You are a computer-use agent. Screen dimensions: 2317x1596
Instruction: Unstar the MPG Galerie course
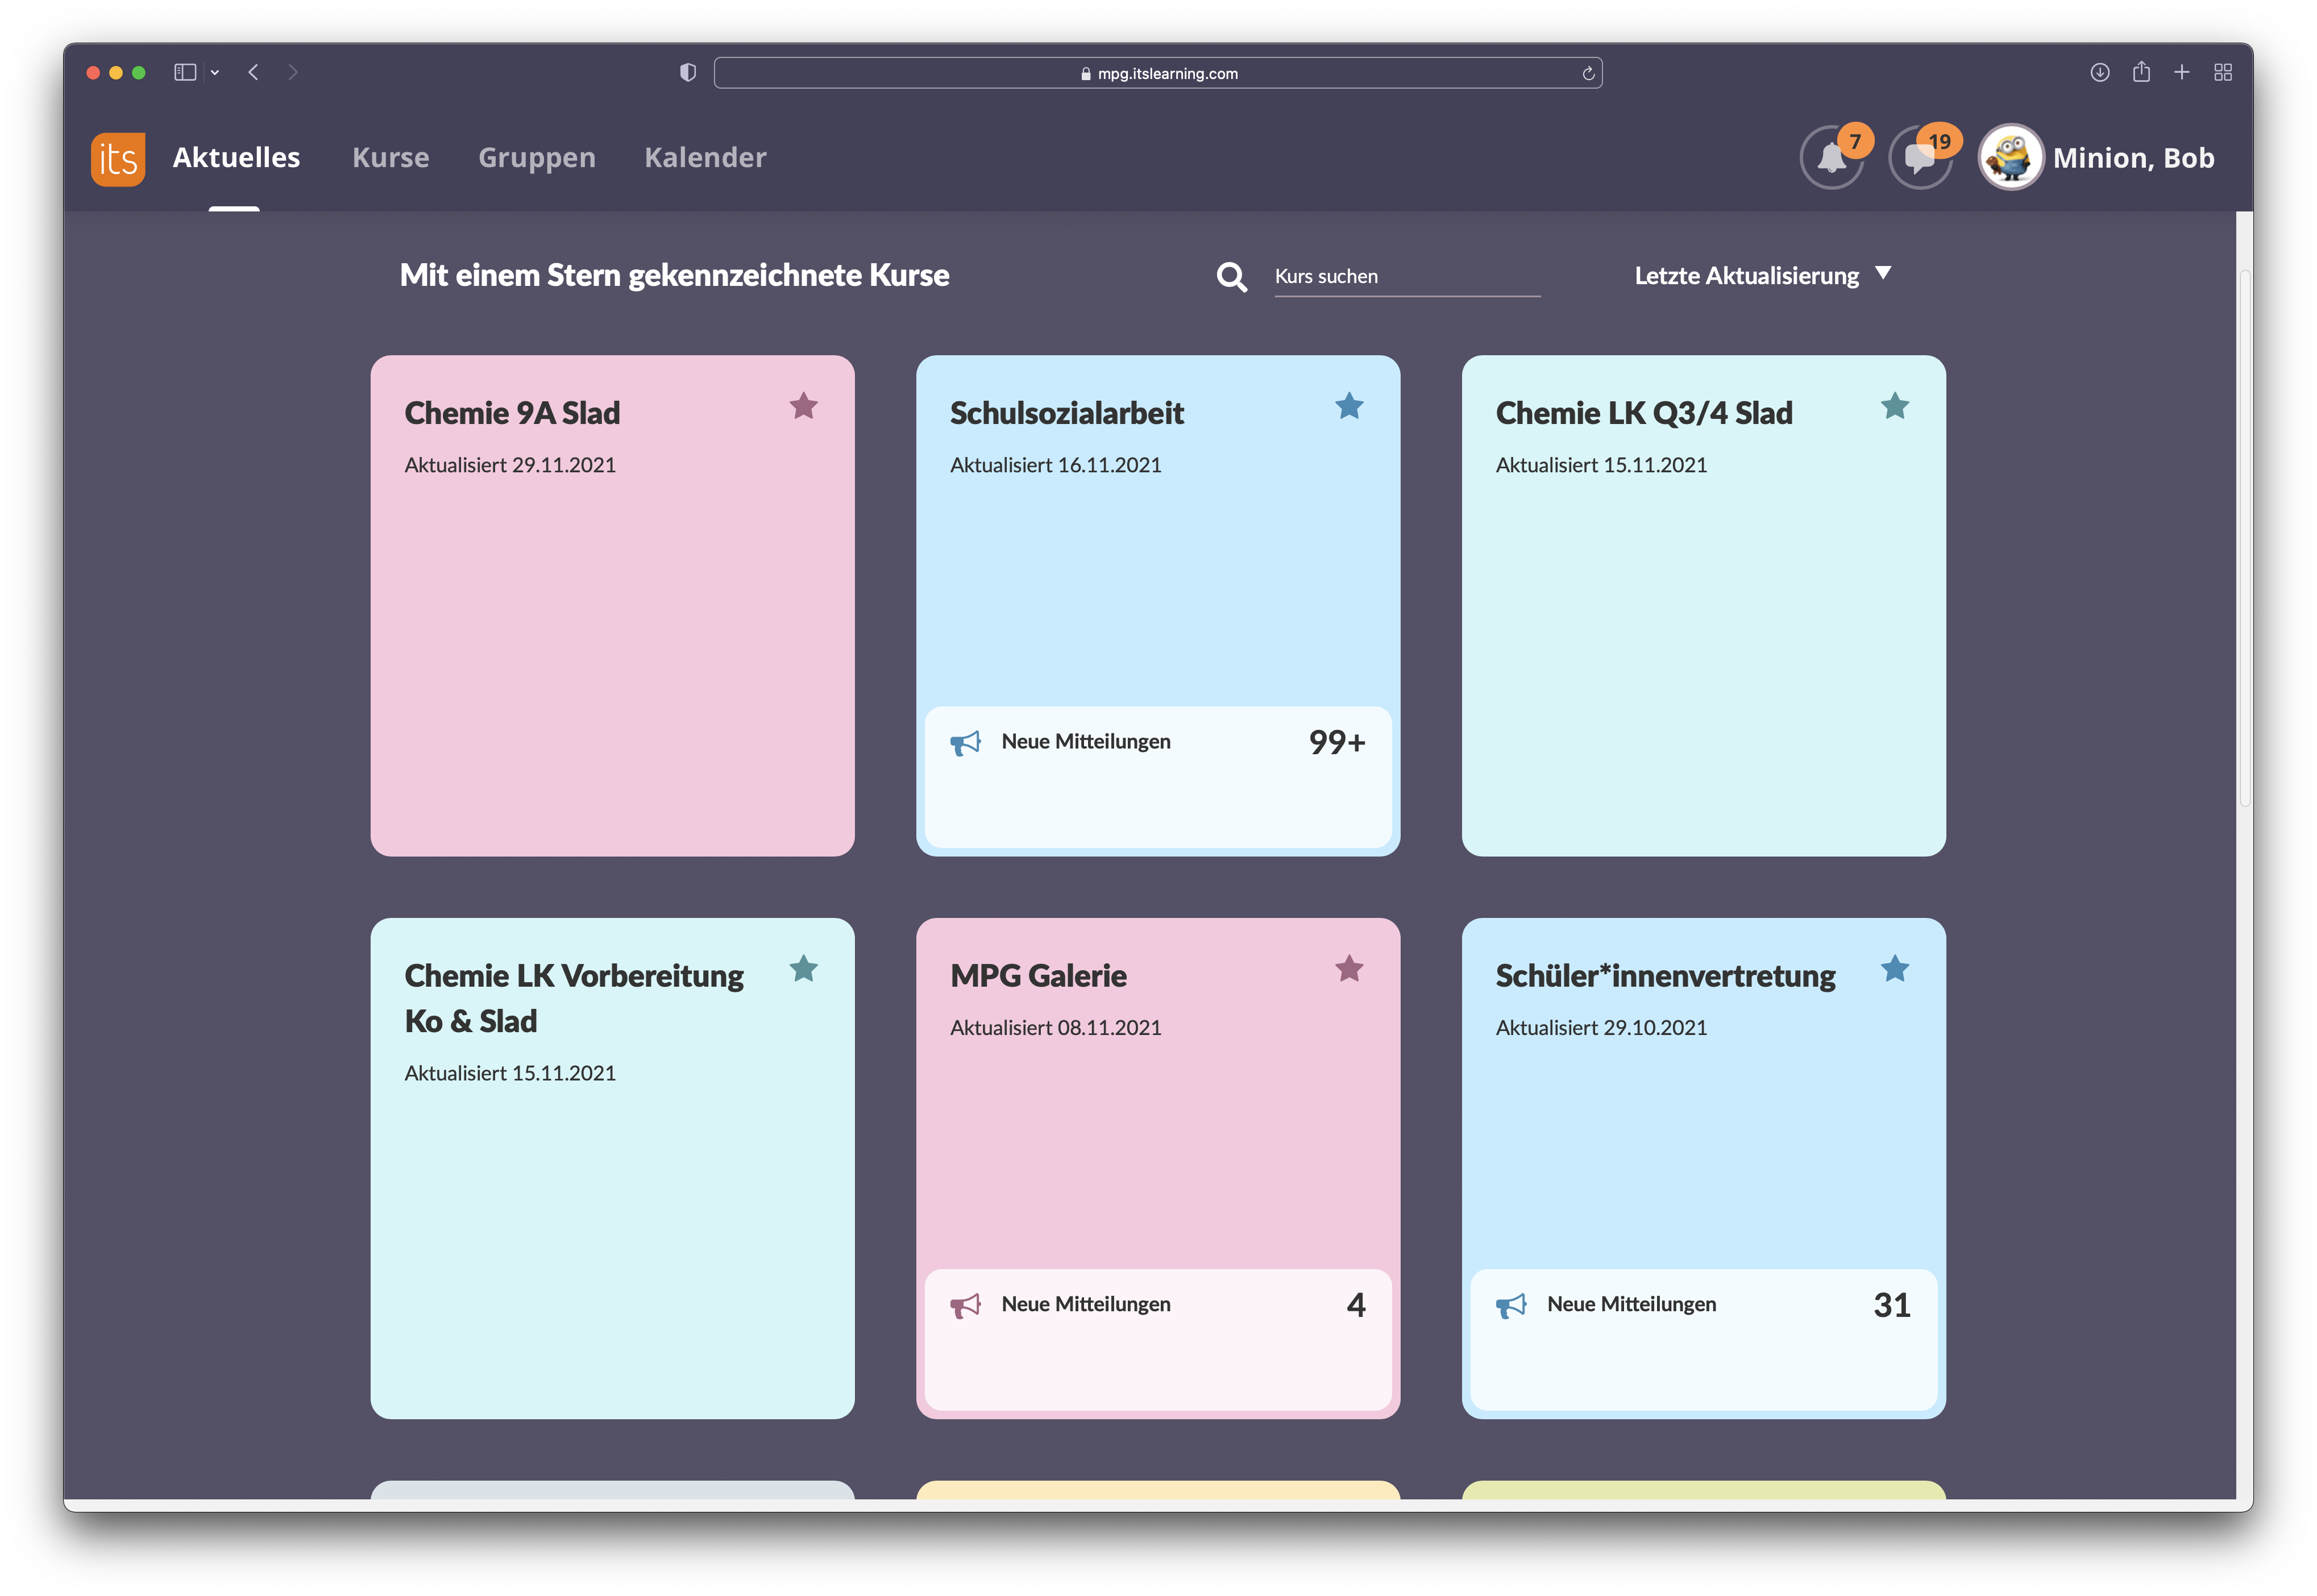pos(1349,969)
